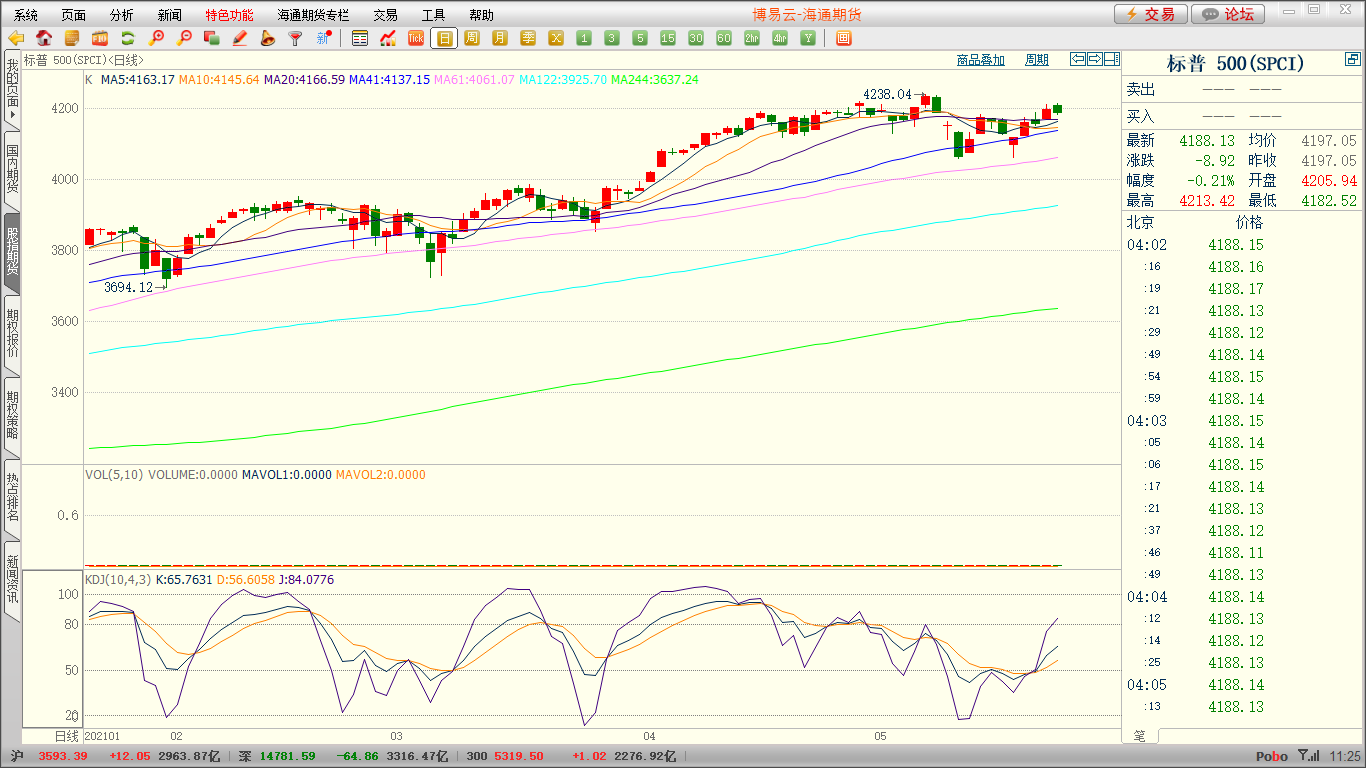Select the 30-minute period button
The width and height of the screenshot is (1366, 768).
tap(696, 38)
